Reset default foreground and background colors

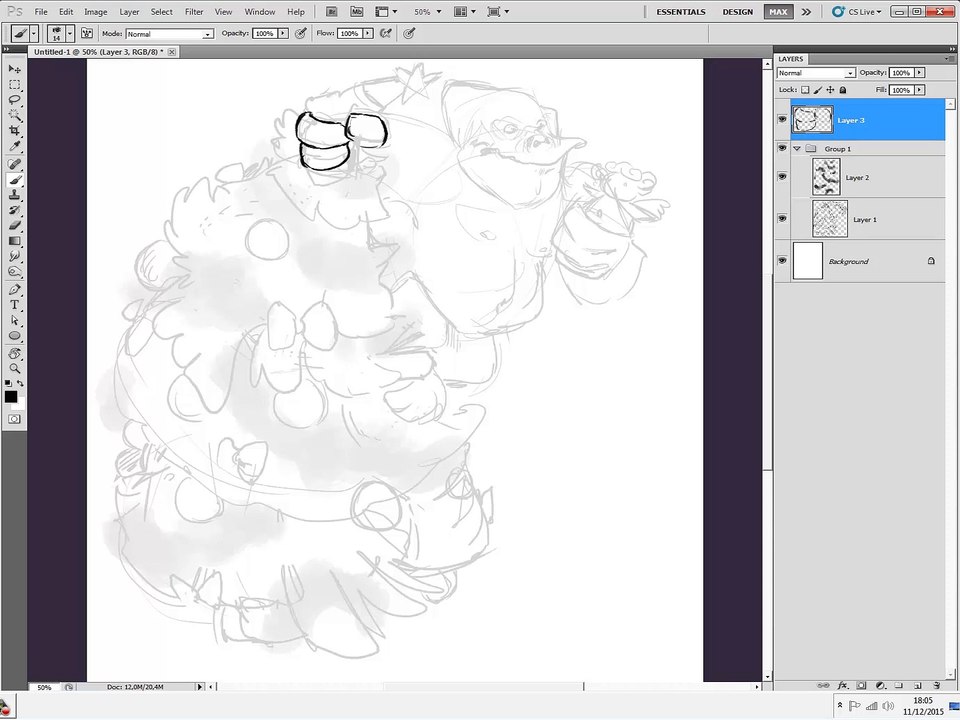(x=8, y=383)
